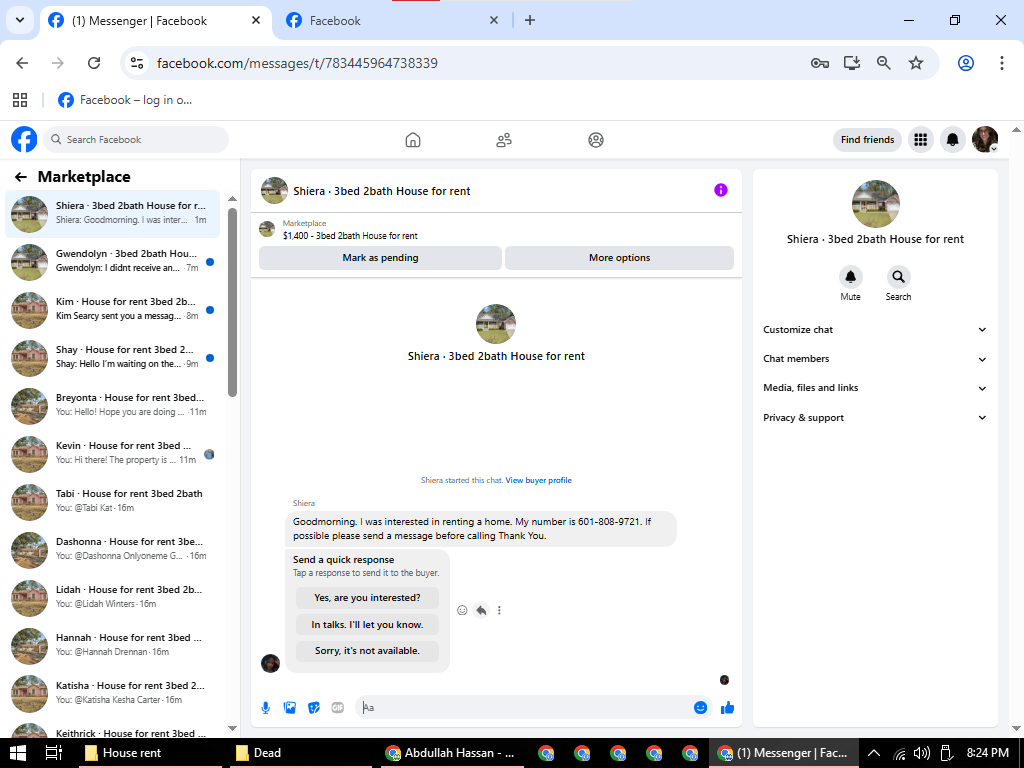Screen dimensions: 1024x768
Task: Open the Notifications bell icon
Action: [x=953, y=140]
